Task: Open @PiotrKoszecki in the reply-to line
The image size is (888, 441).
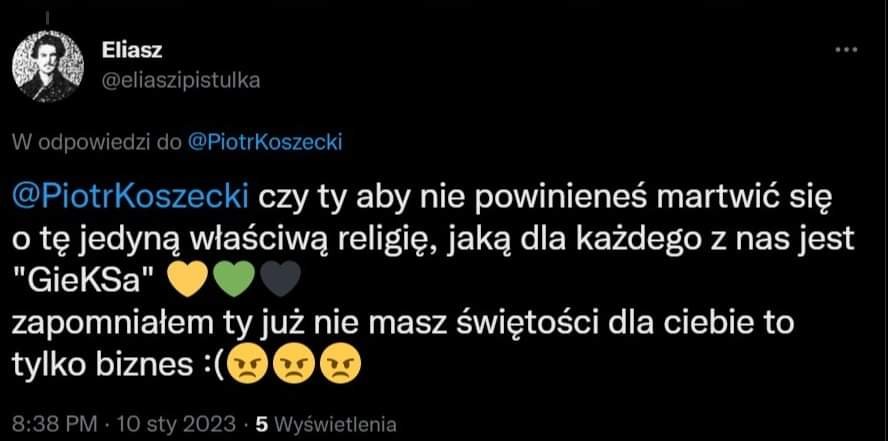Action: pyautogui.click(x=264, y=143)
